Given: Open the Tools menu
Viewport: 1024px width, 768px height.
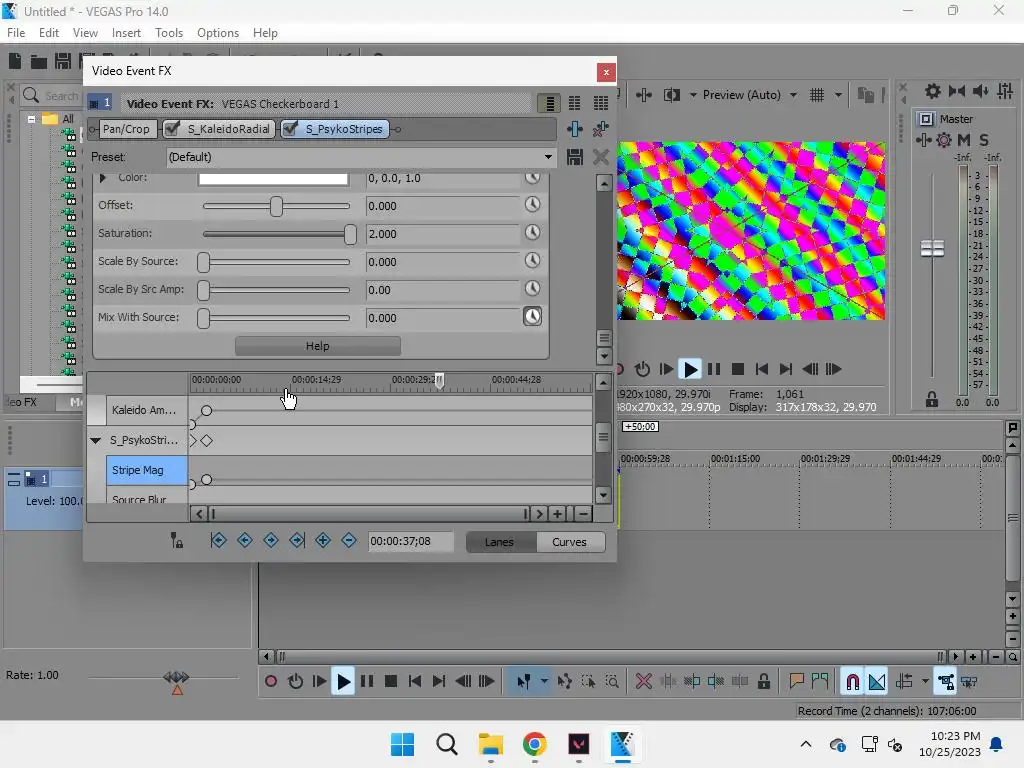Looking at the screenshot, I should 169,33.
